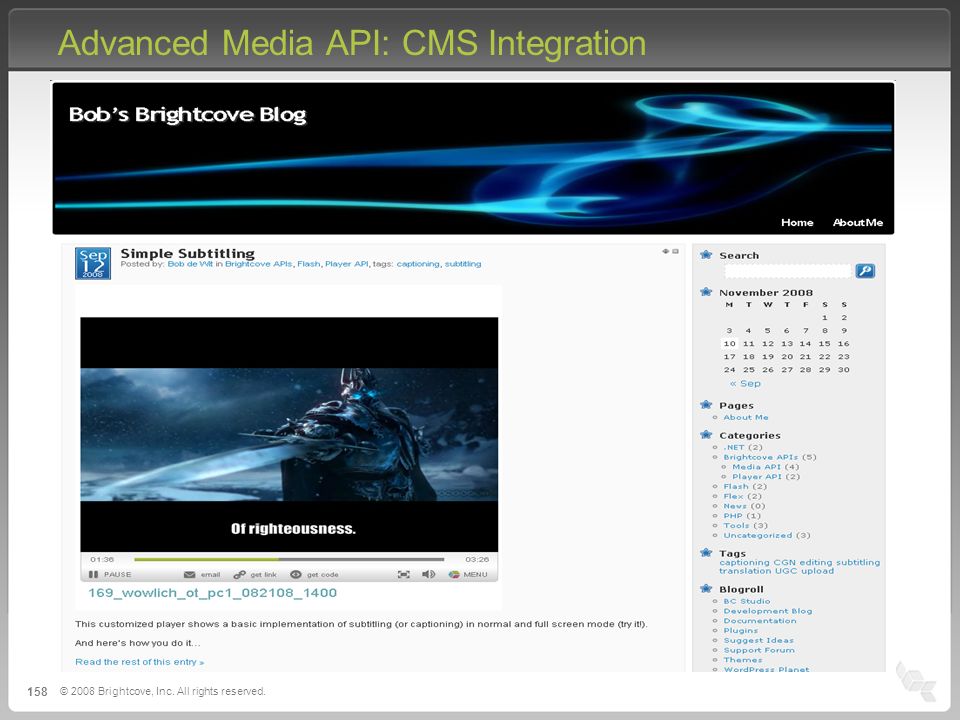Open Suggest Ideas blogroll link

click(759, 640)
